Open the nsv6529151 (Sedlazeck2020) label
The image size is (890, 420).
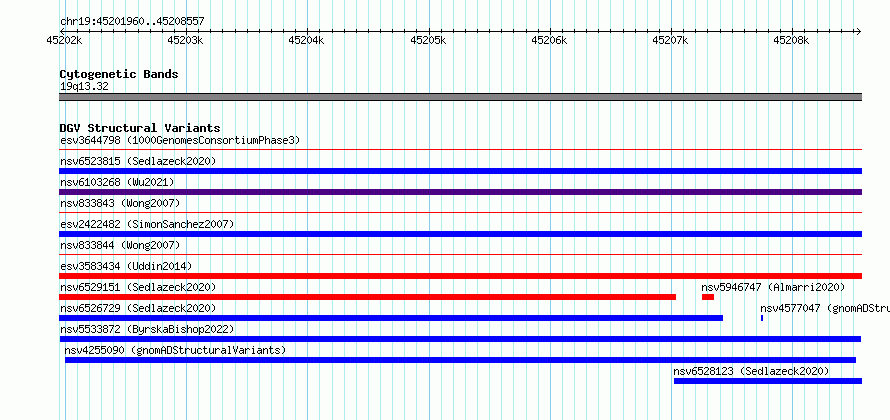138,287
